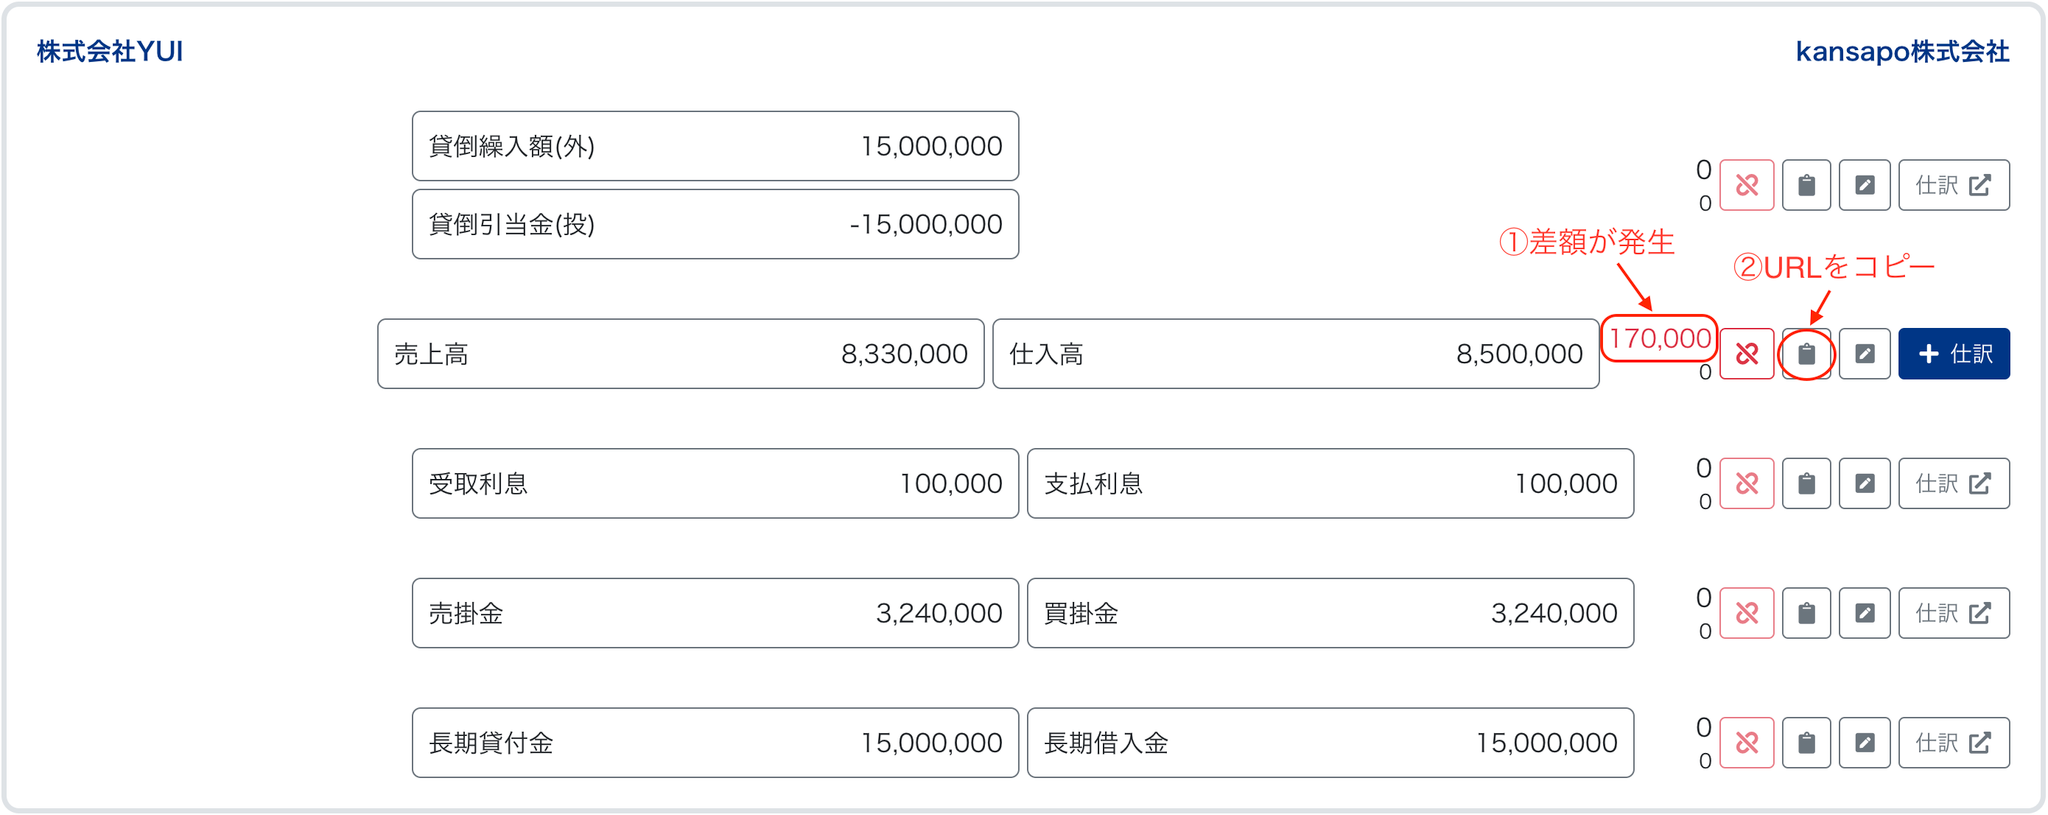
Task: Open 仕訳 link in 貸倒繰入額 row
Action: click(1953, 185)
